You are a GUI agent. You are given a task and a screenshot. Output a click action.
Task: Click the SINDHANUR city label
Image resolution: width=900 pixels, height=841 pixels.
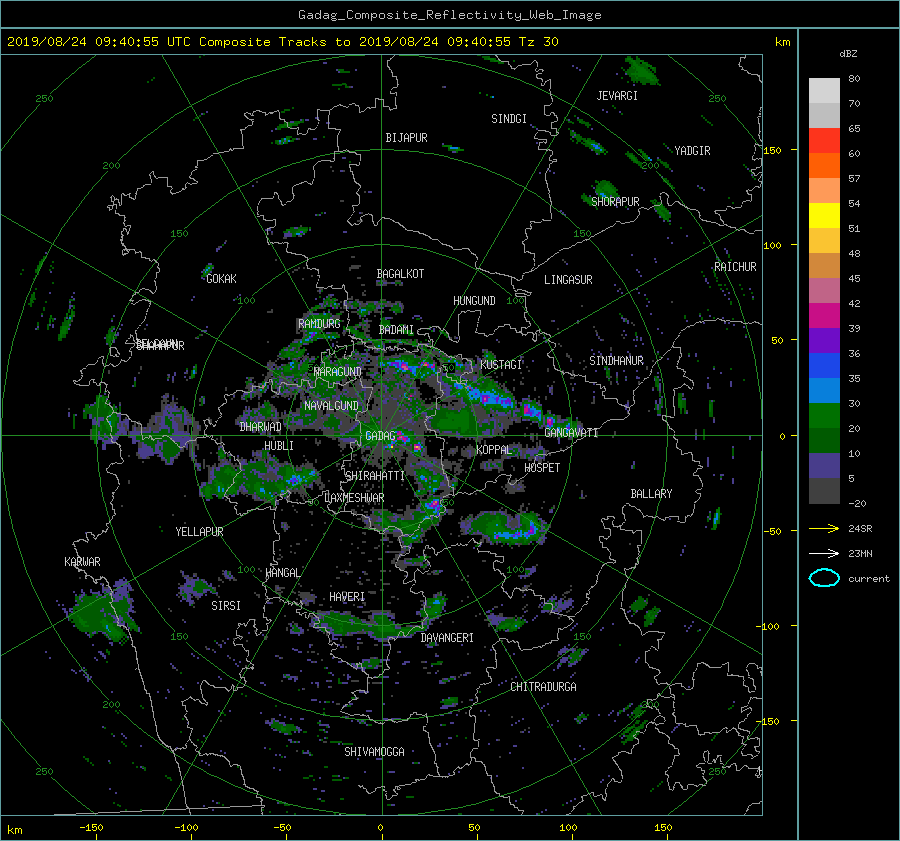[x=616, y=361]
